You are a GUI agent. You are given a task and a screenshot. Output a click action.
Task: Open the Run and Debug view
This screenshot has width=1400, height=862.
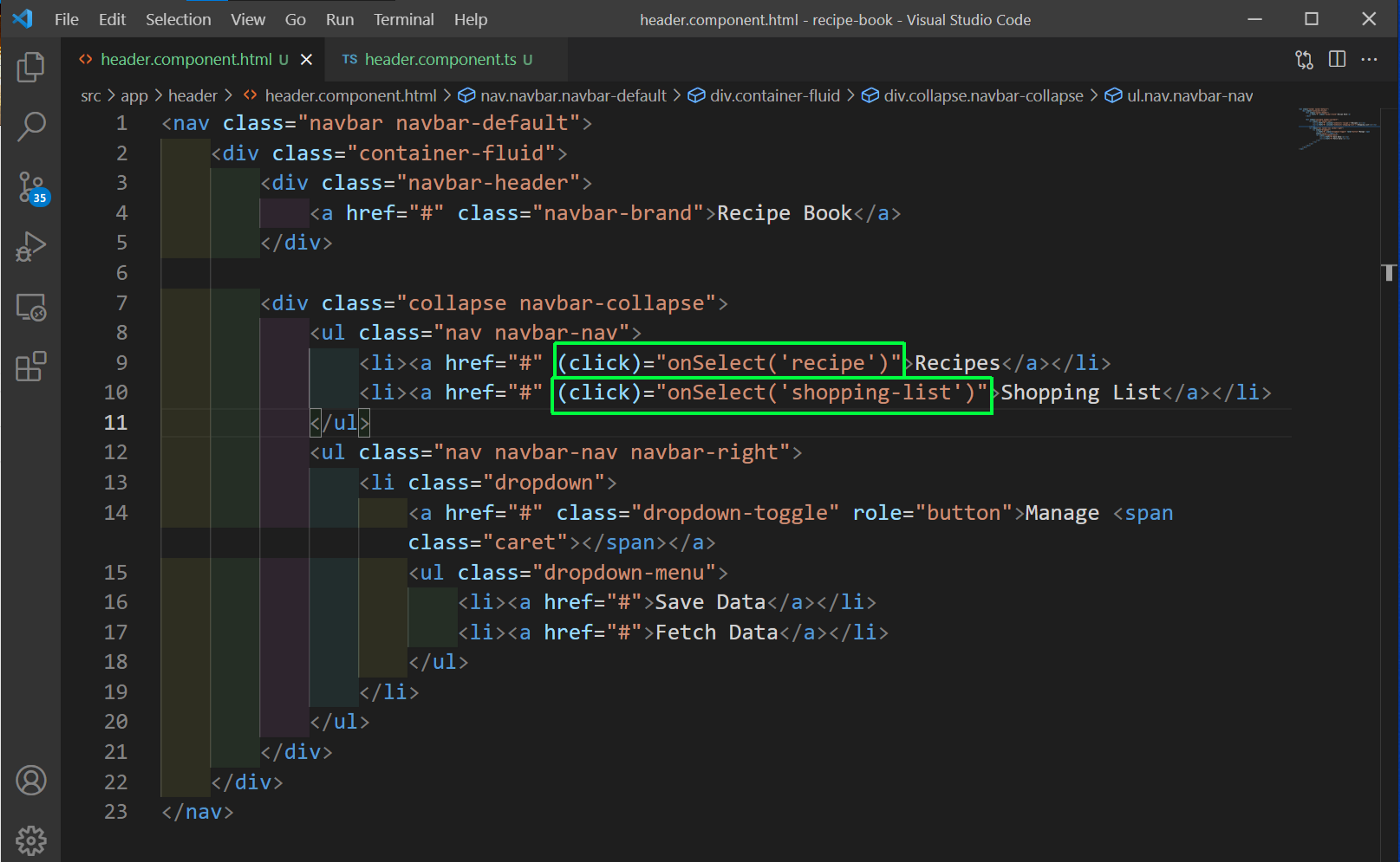point(31,246)
